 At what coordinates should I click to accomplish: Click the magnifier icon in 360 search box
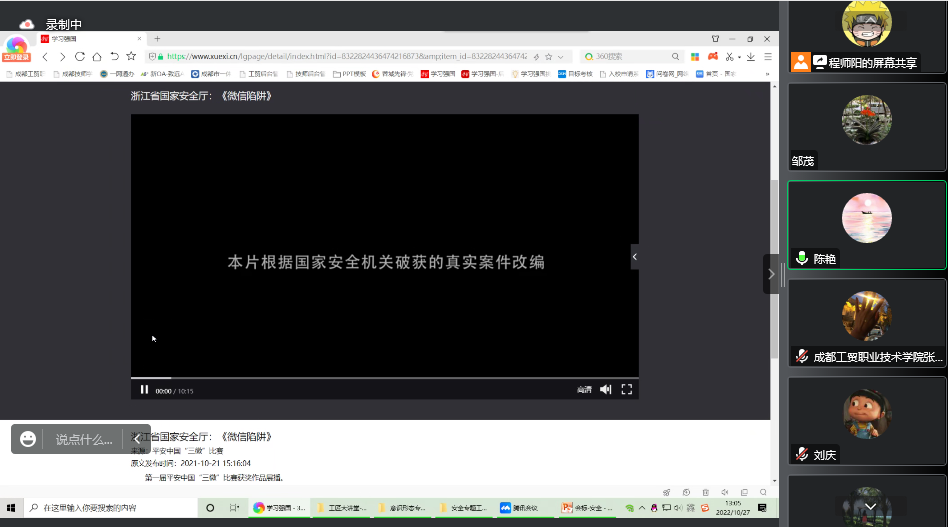click(x=675, y=56)
